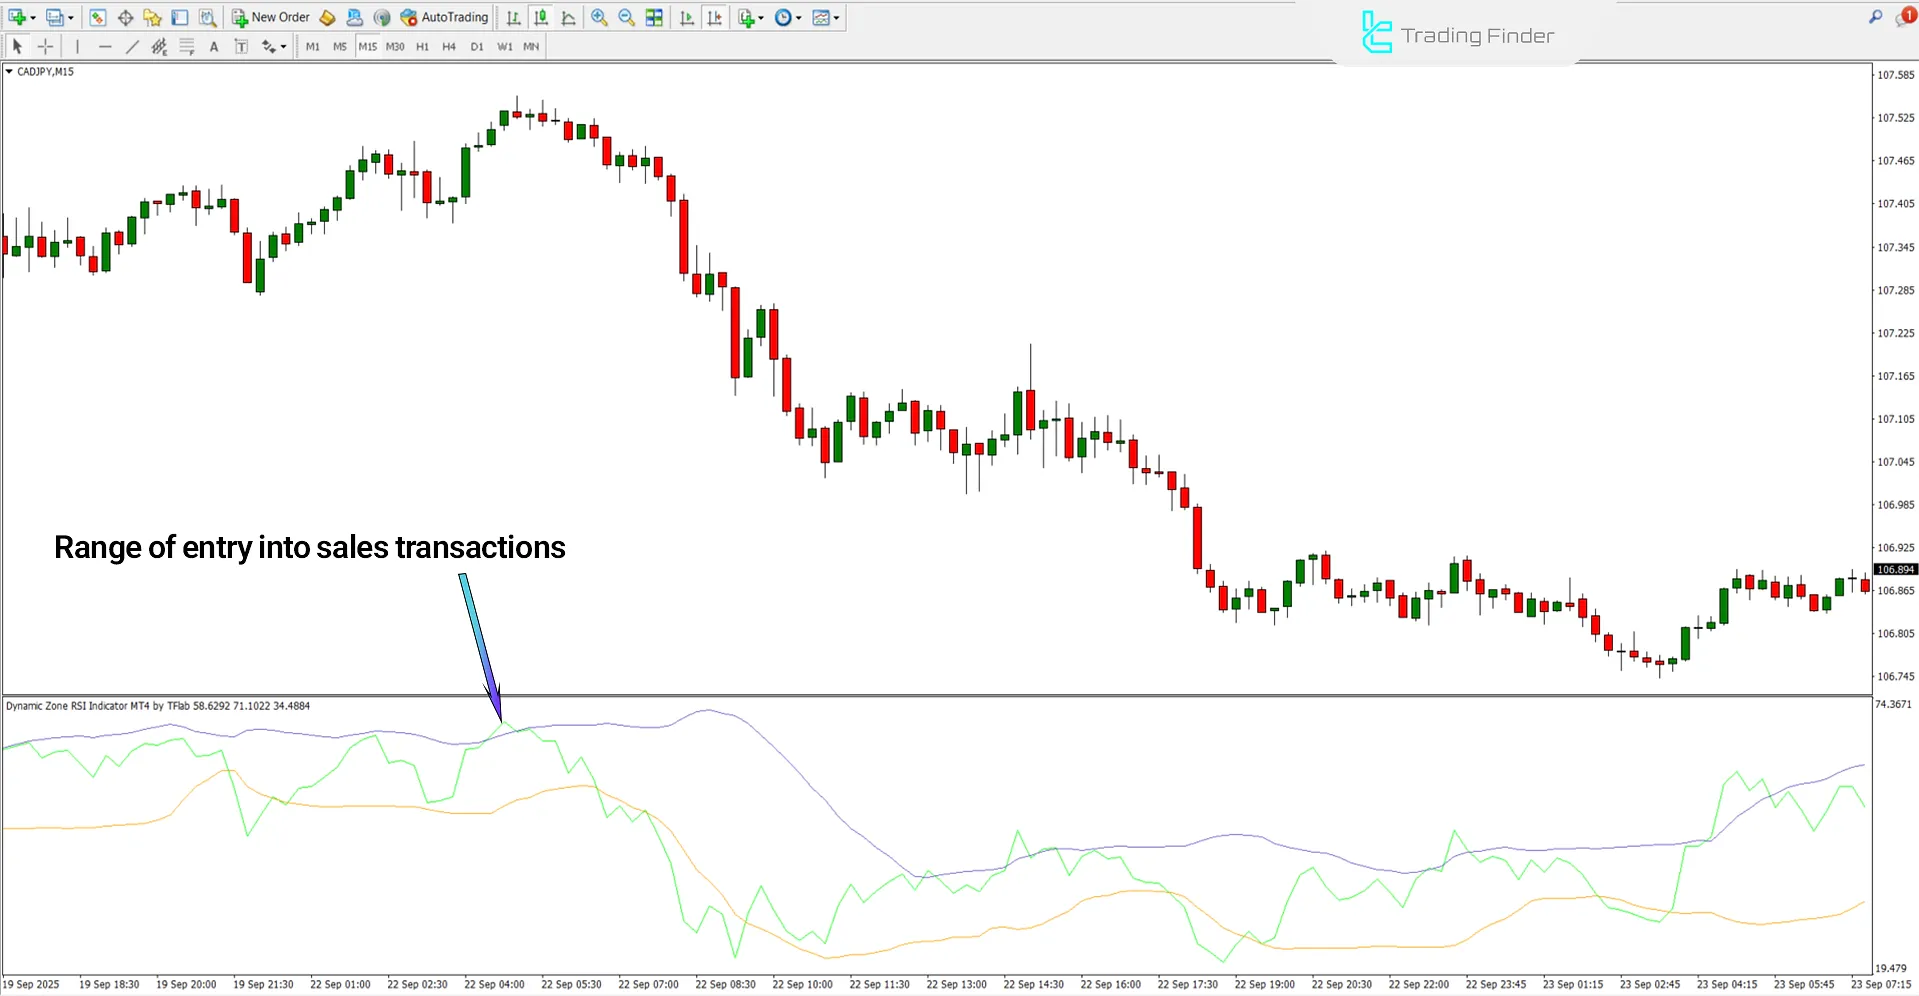Screen dimensions: 1919x996
Task: Select the M30 timeframe
Action: click(395, 46)
